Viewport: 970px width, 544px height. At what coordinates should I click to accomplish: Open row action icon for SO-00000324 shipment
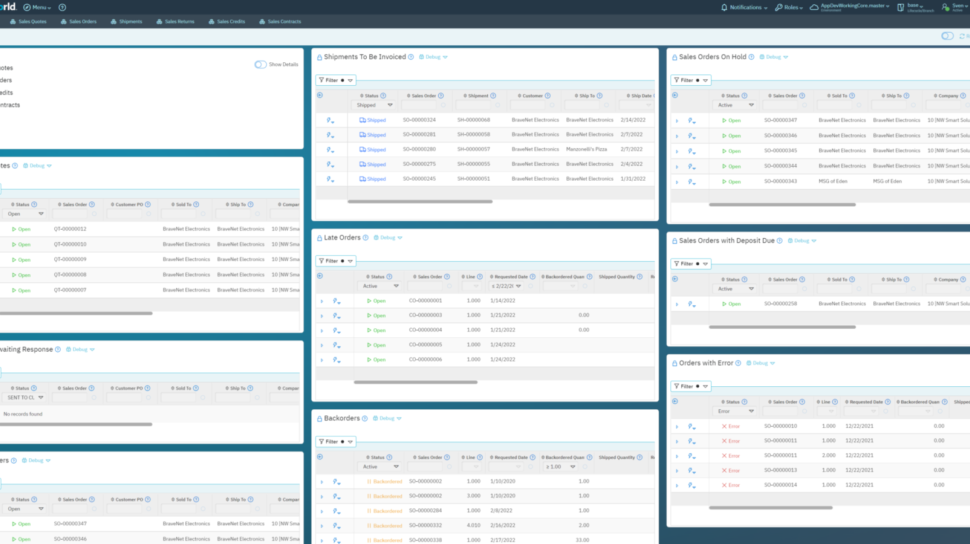pyautogui.click(x=330, y=120)
